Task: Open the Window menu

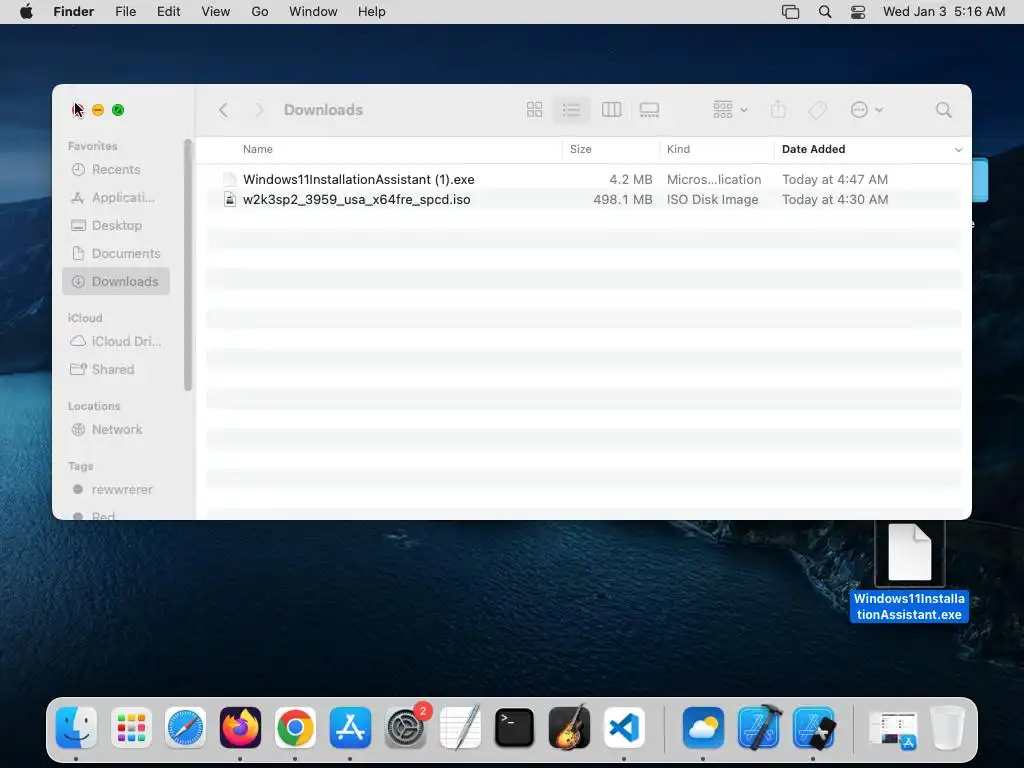Action: [313, 12]
